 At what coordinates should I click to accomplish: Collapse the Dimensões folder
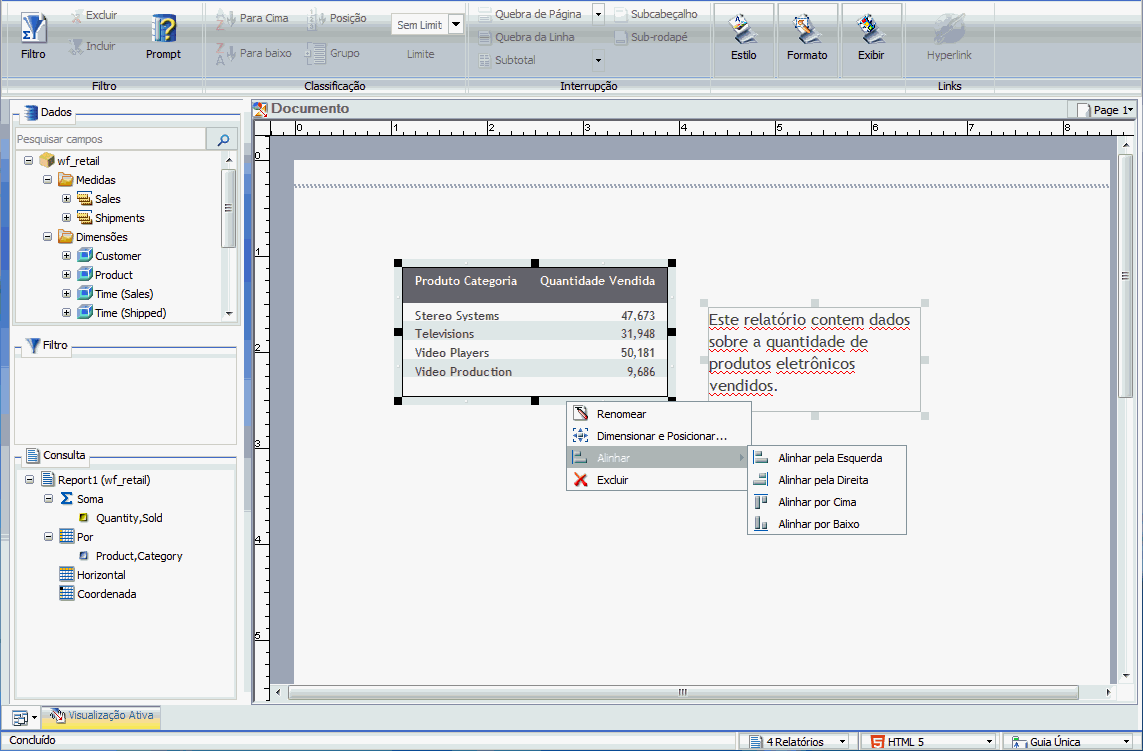coord(47,236)
